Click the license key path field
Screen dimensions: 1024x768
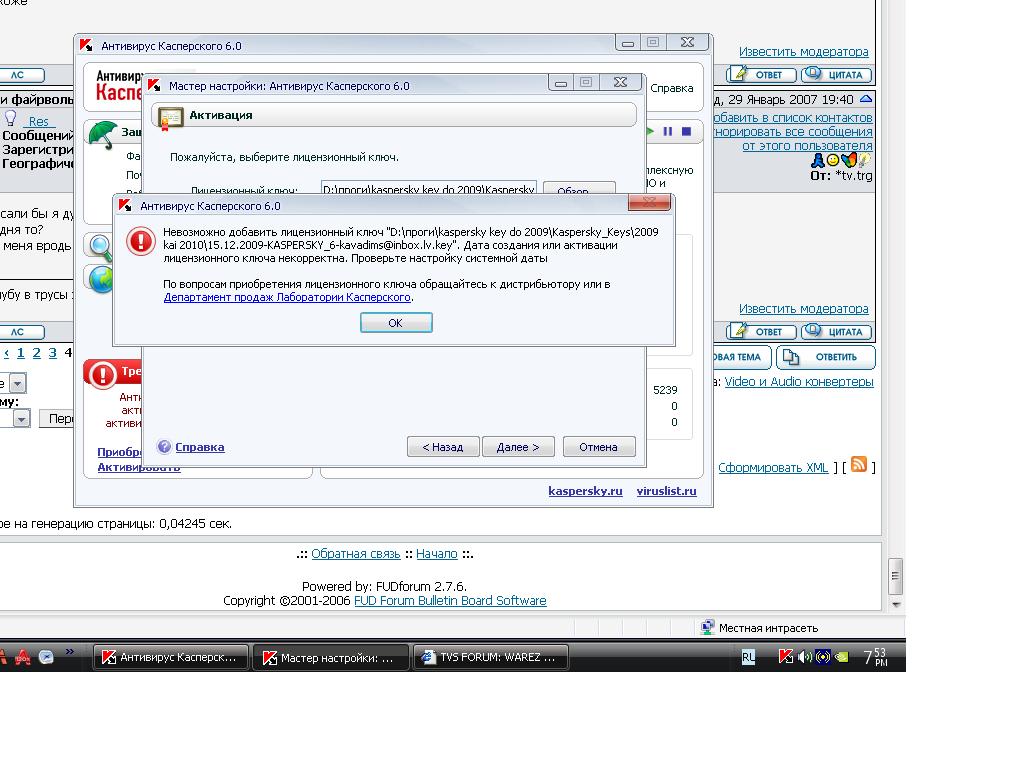(428, 189)
